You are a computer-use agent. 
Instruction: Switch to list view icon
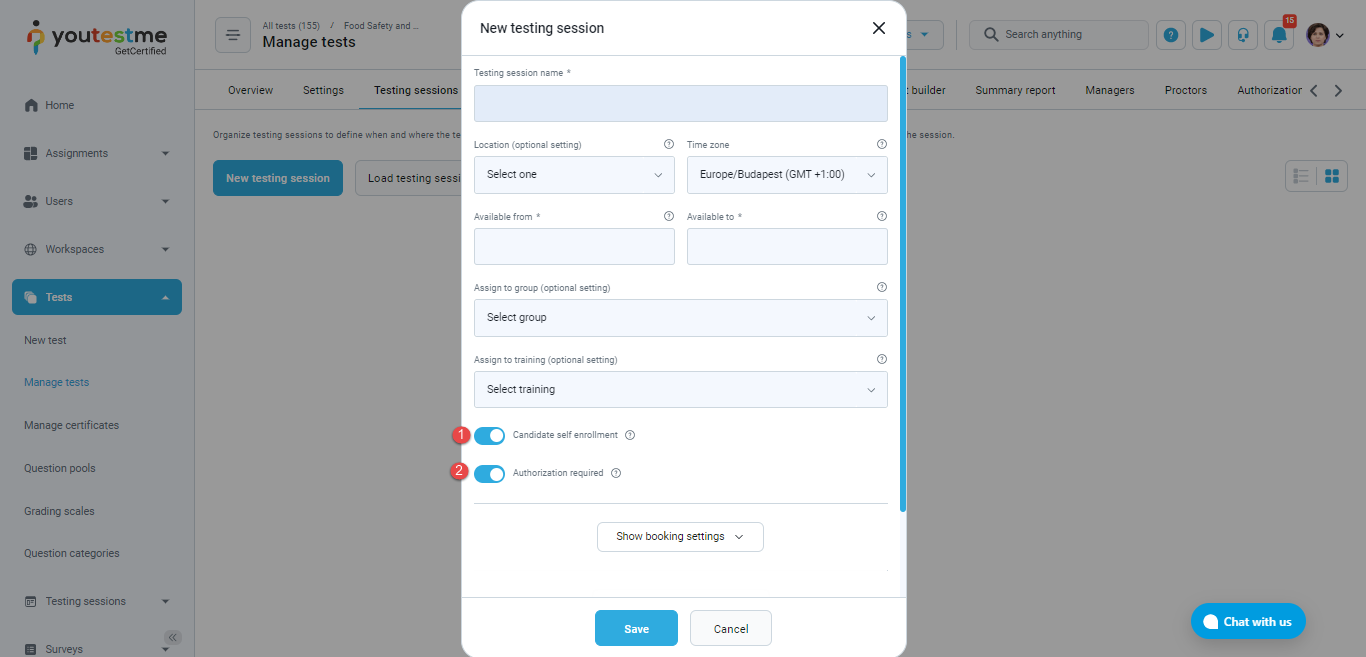(x=1301, y=176)
